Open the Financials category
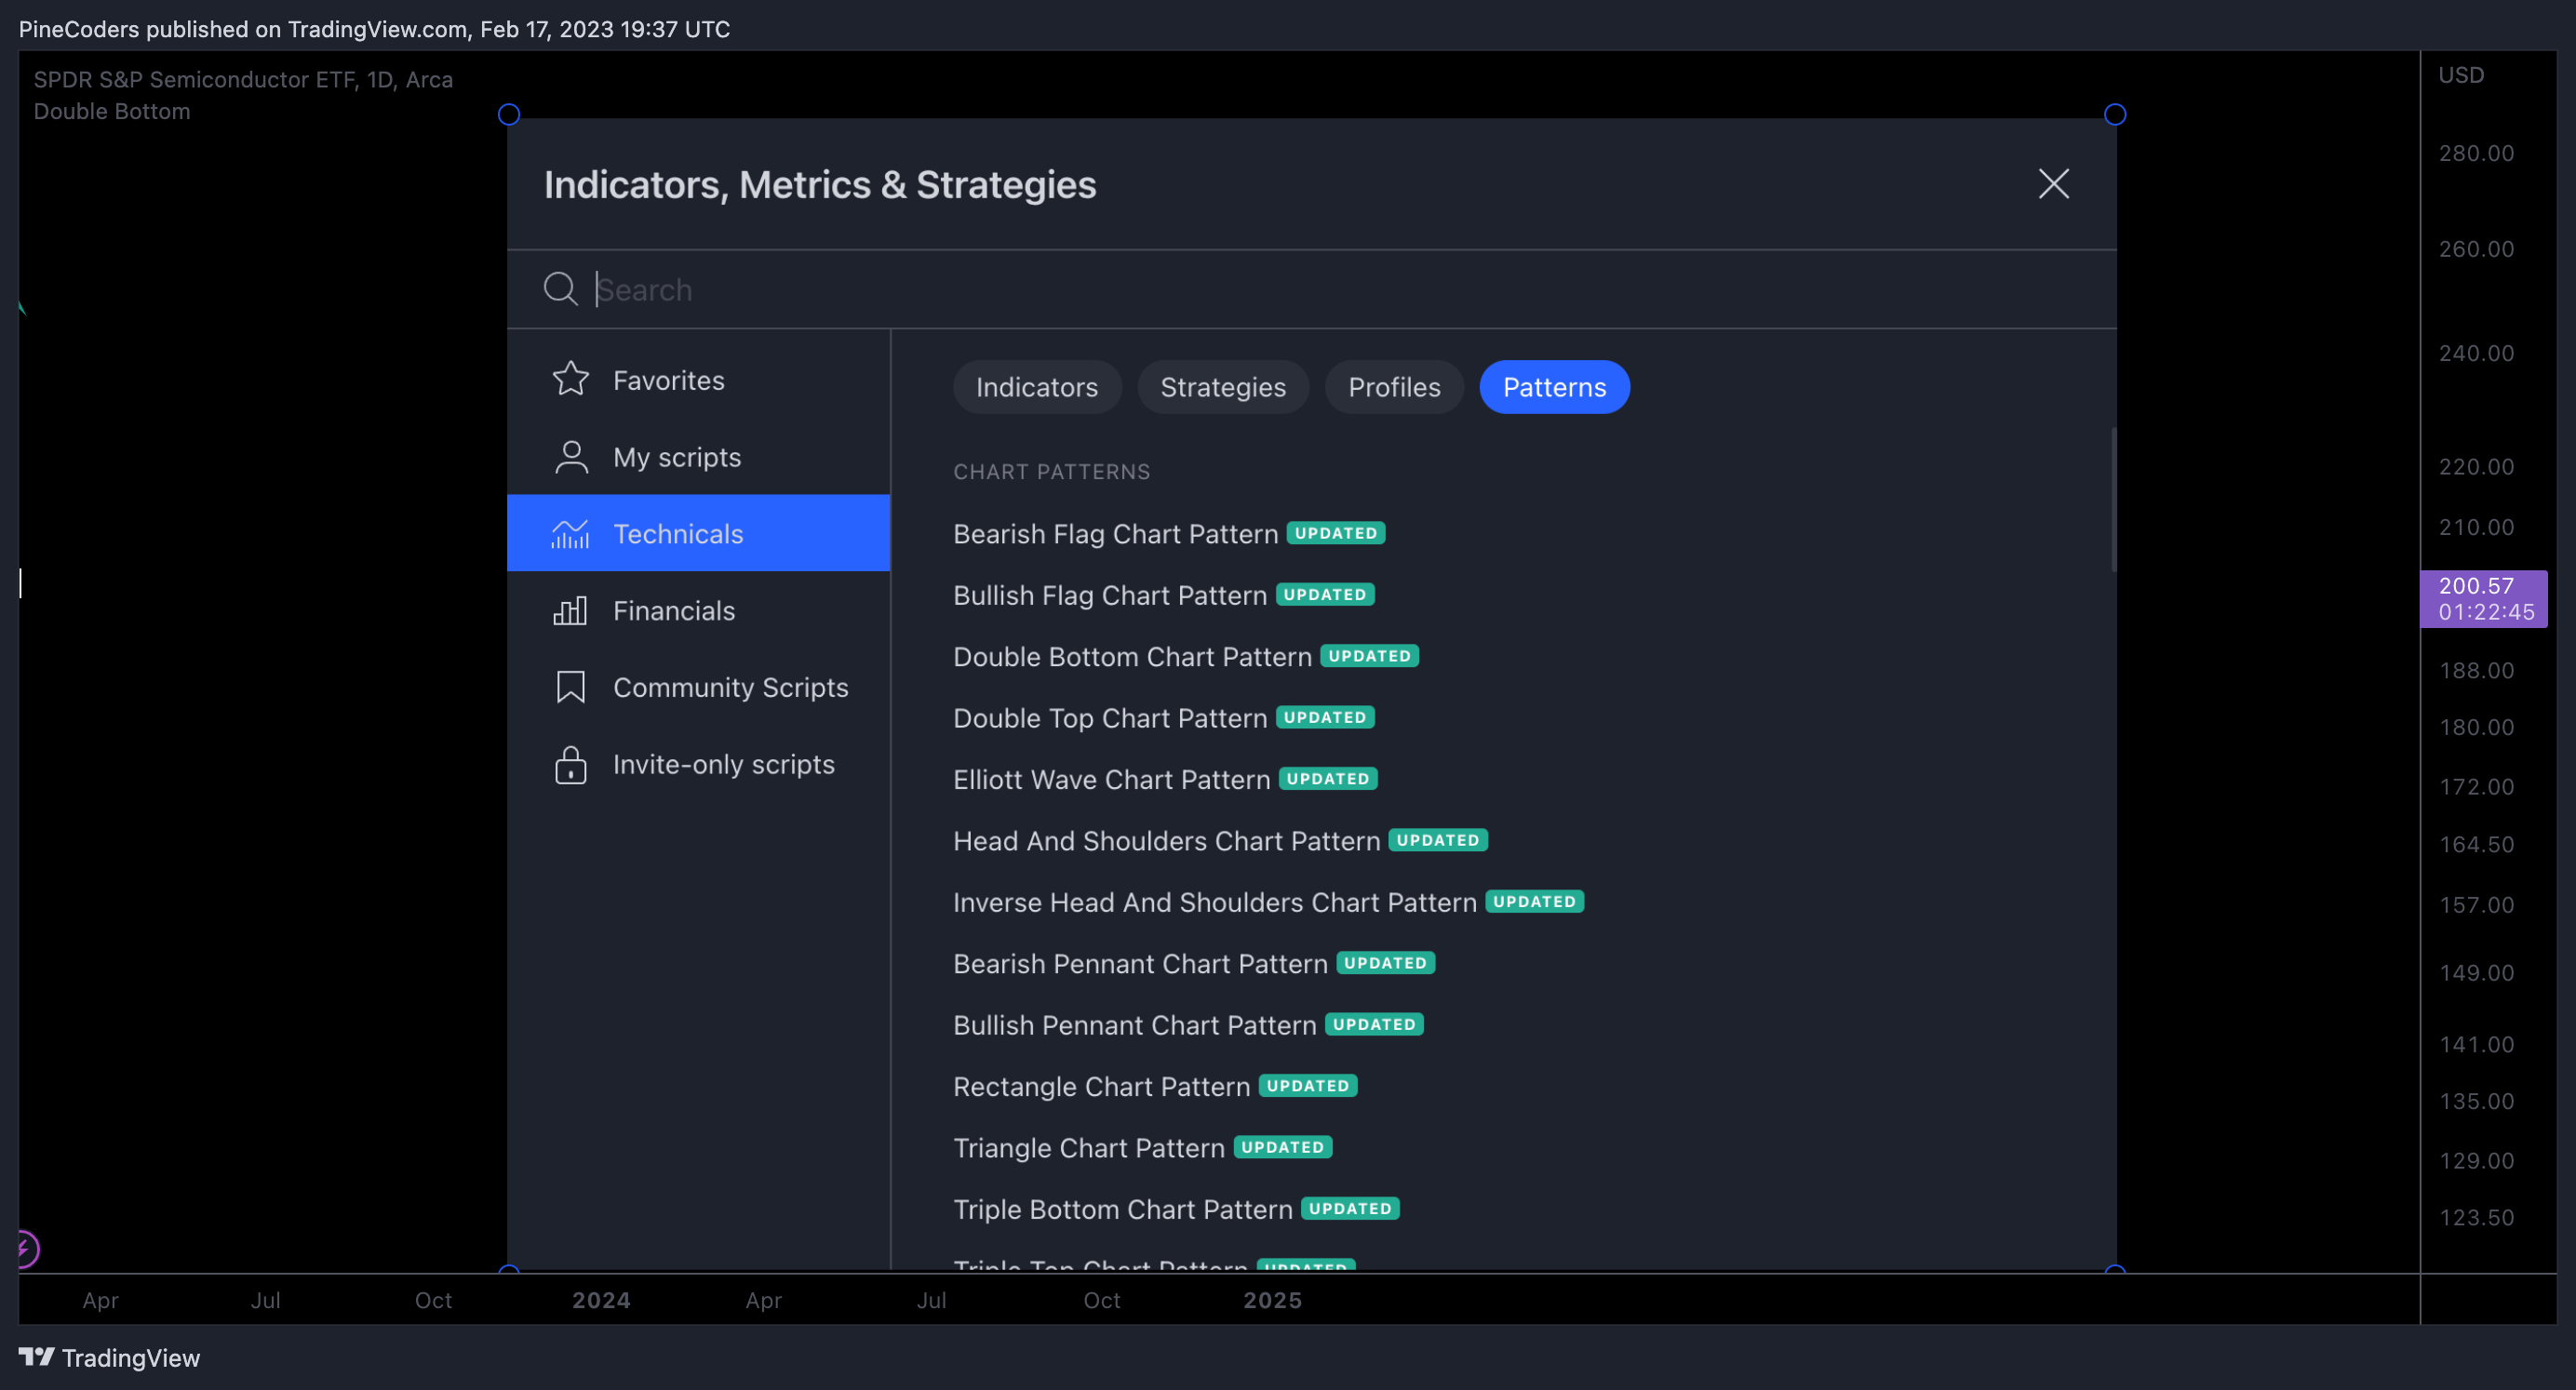The height and width of the screenshot is (1390, 2576). click(x=699, y=610)
